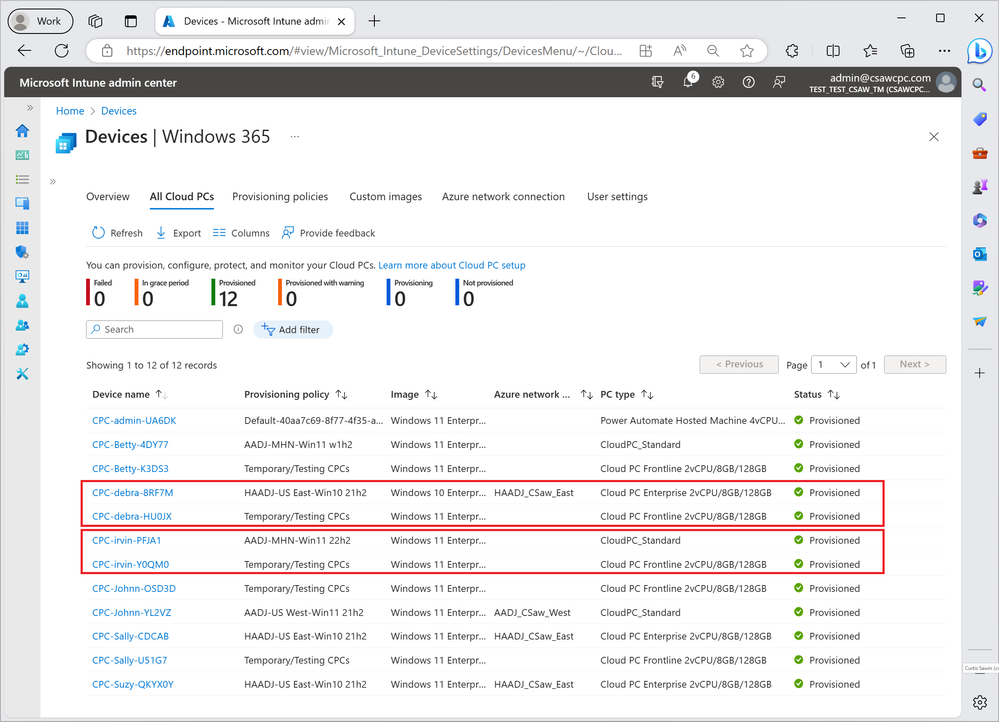The width and height of the screenshot is (999, 722).
Task: Click the browser Refresh button
Action: (61, 51)
